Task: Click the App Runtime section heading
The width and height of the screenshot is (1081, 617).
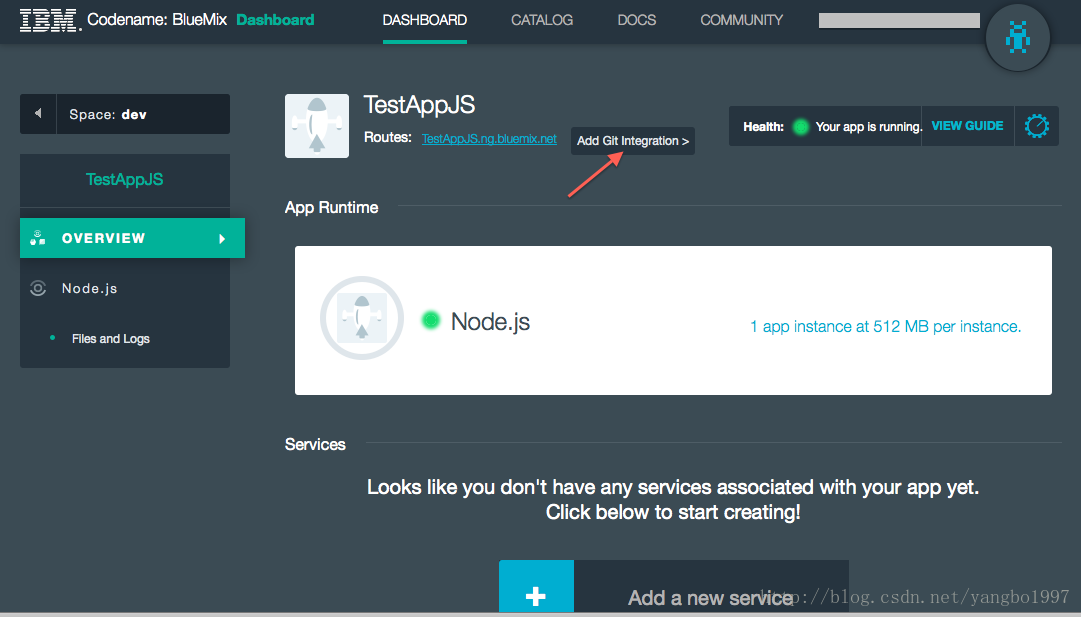Action: [x=332, y=208]
